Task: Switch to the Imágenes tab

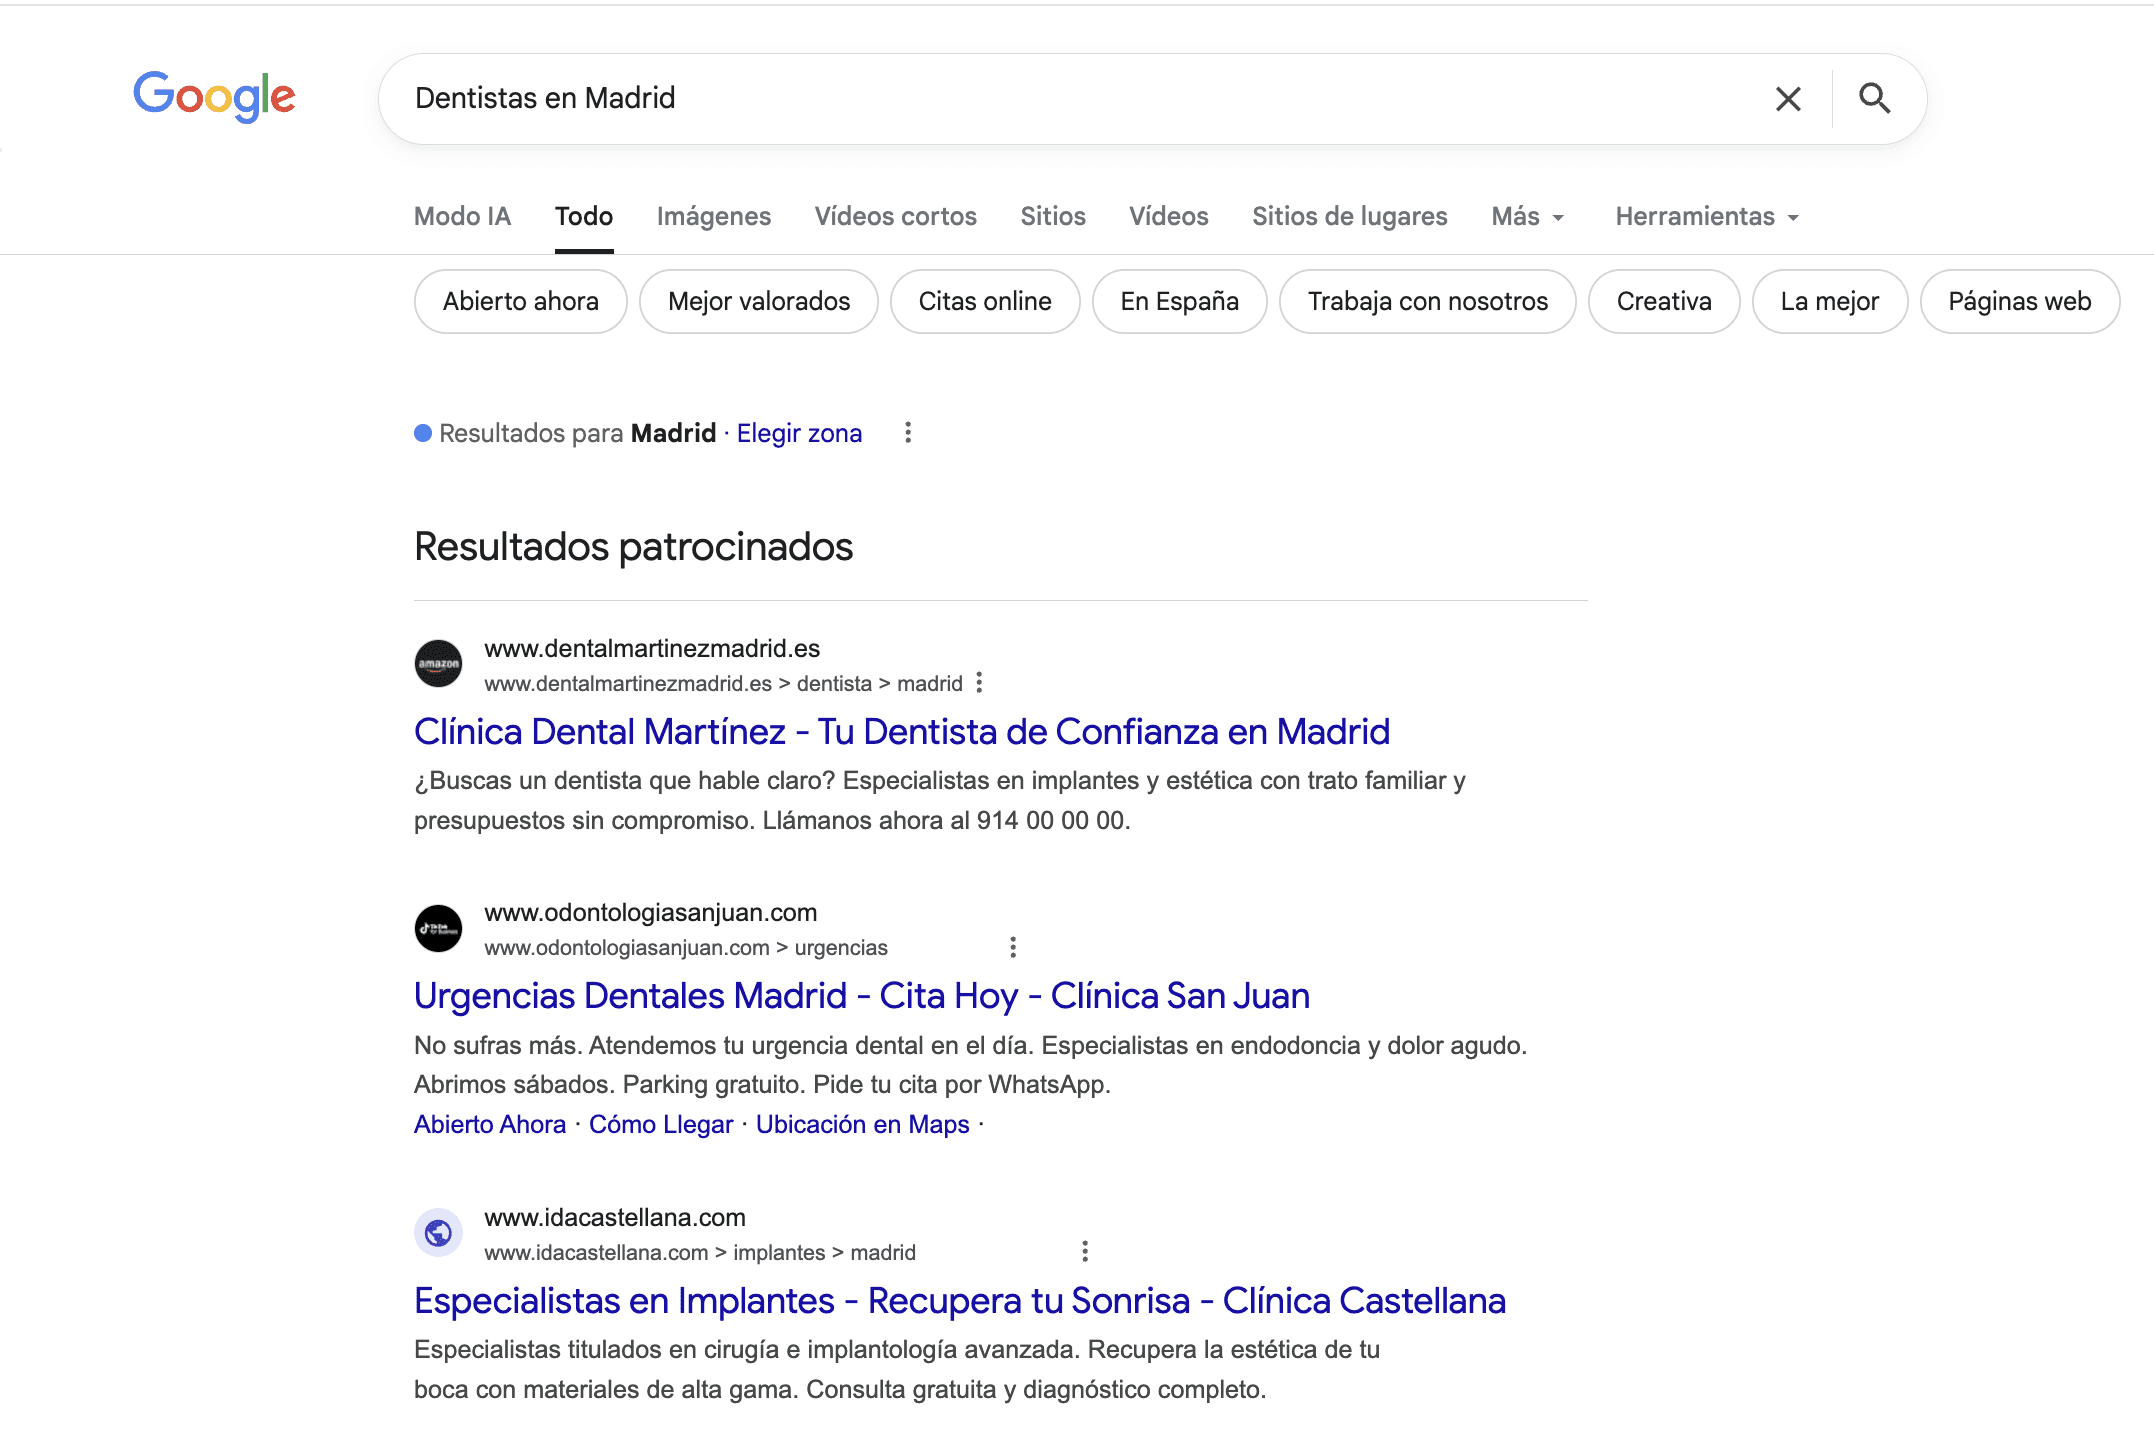Action: (713, 216)
